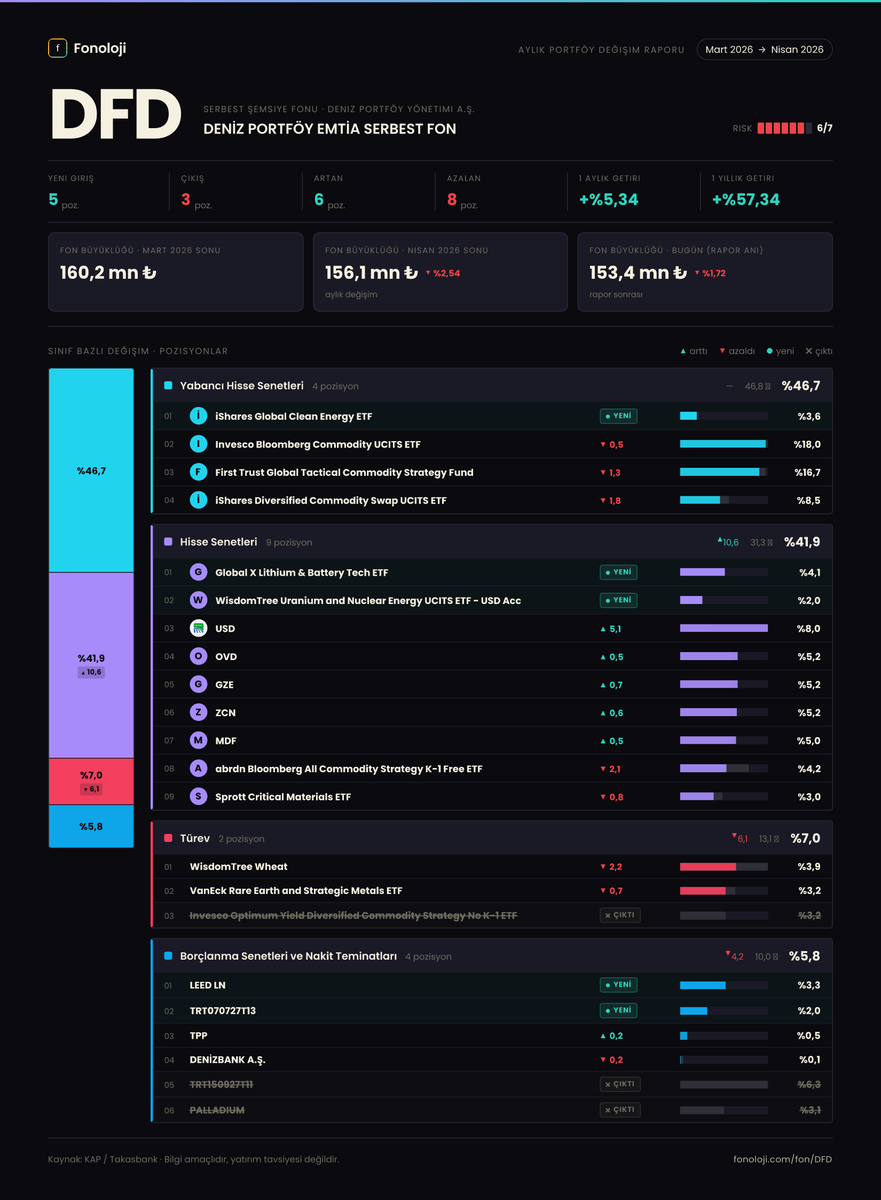The width and height of the screenshot is (881, 1200).
Task: Click the large 'DFD' fund code
Action: click(x=115, y=114)
